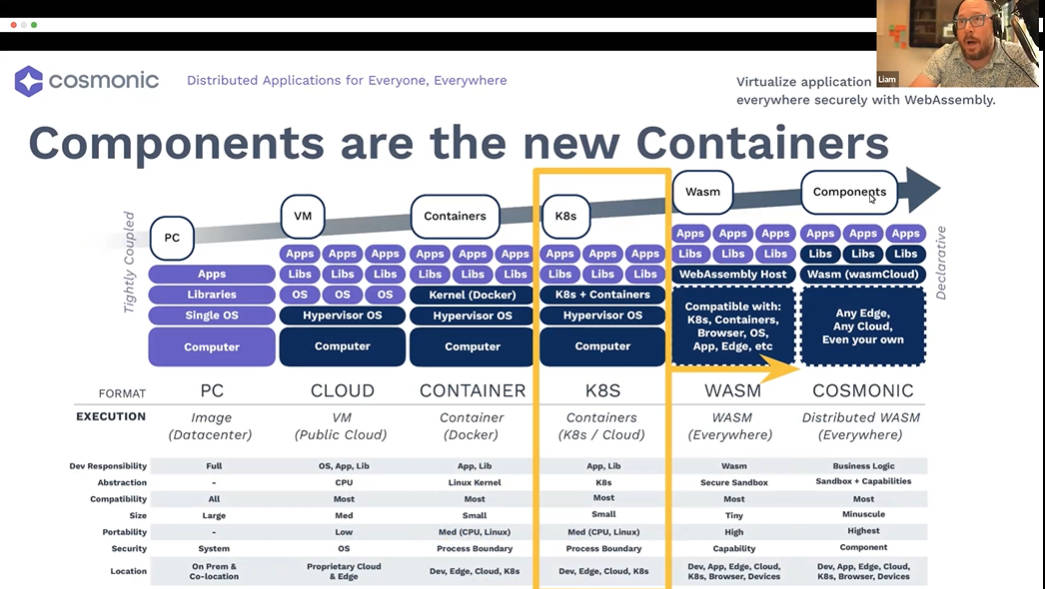This screenshot has height=589, width=1045.
Task: Select the Libraries bar in the PC stack
Action: (x=212, y=294)
